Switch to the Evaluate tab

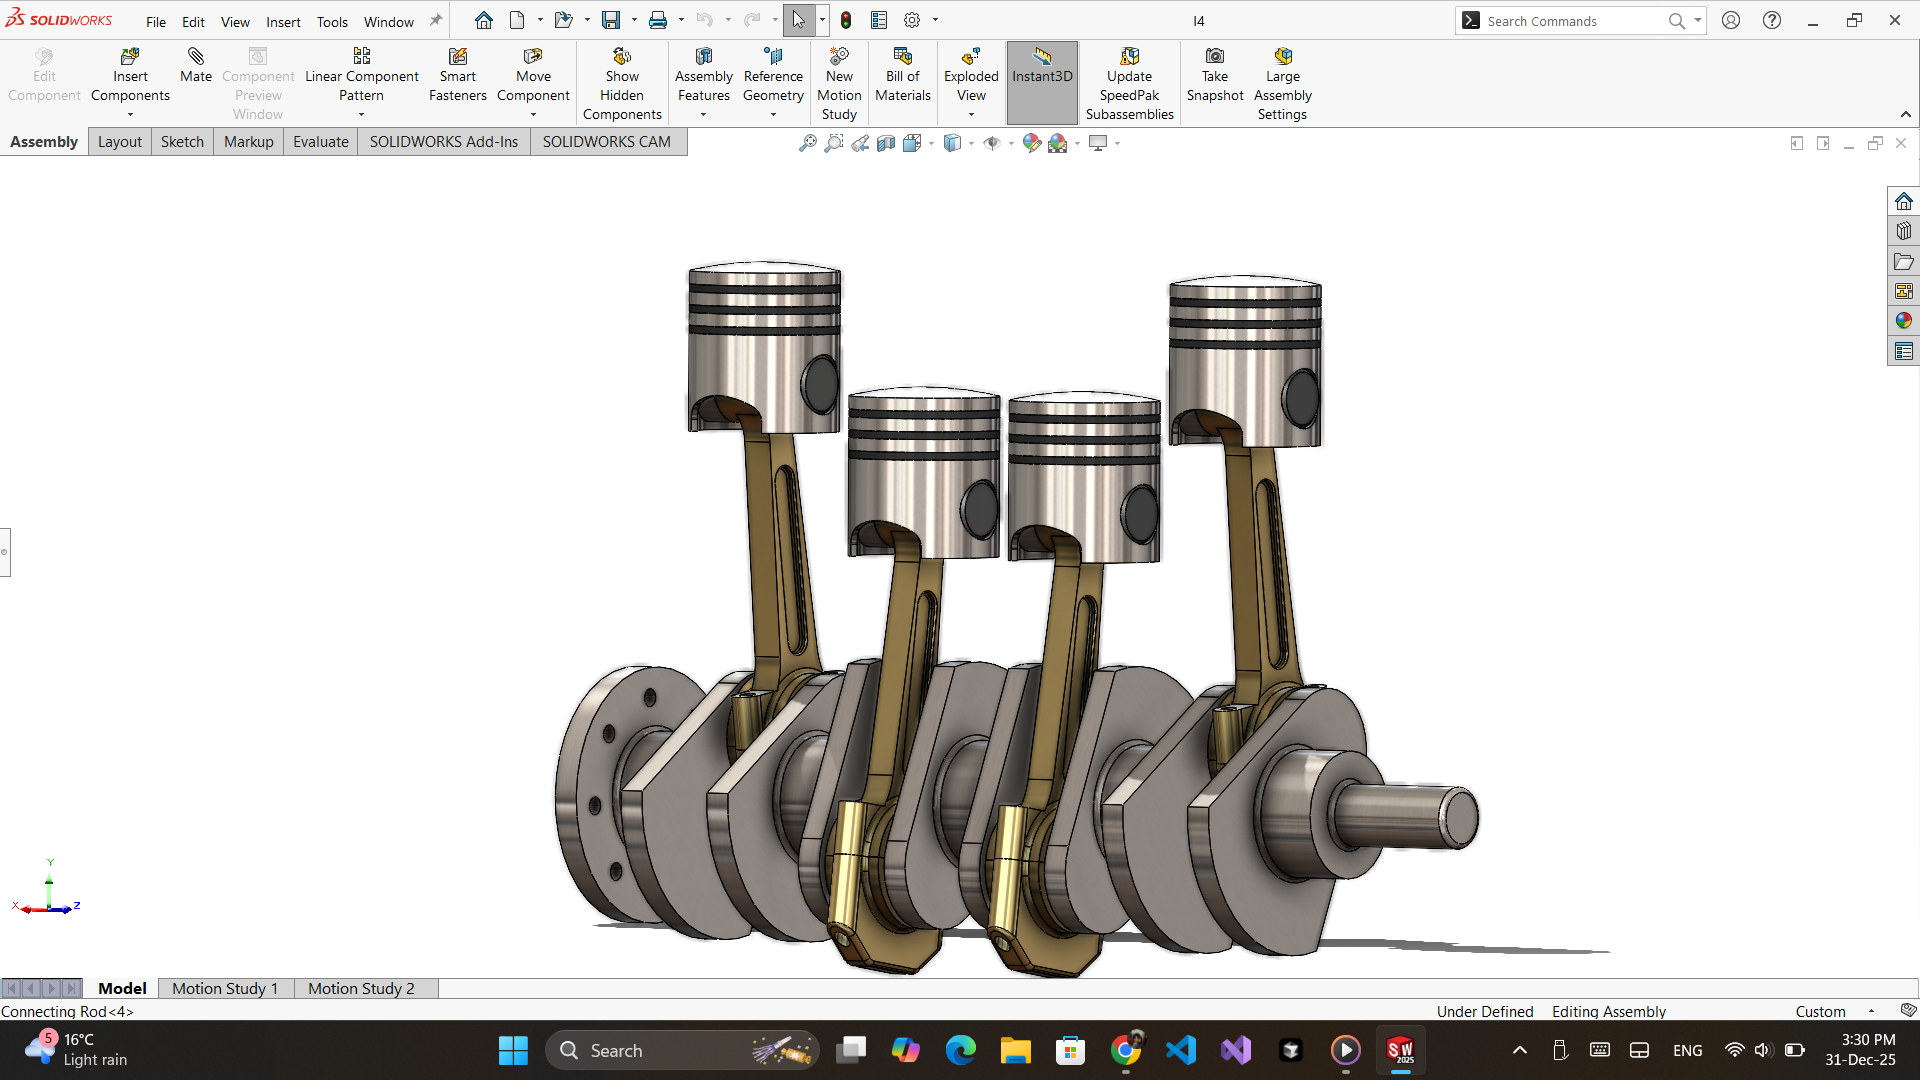[320, 142]
